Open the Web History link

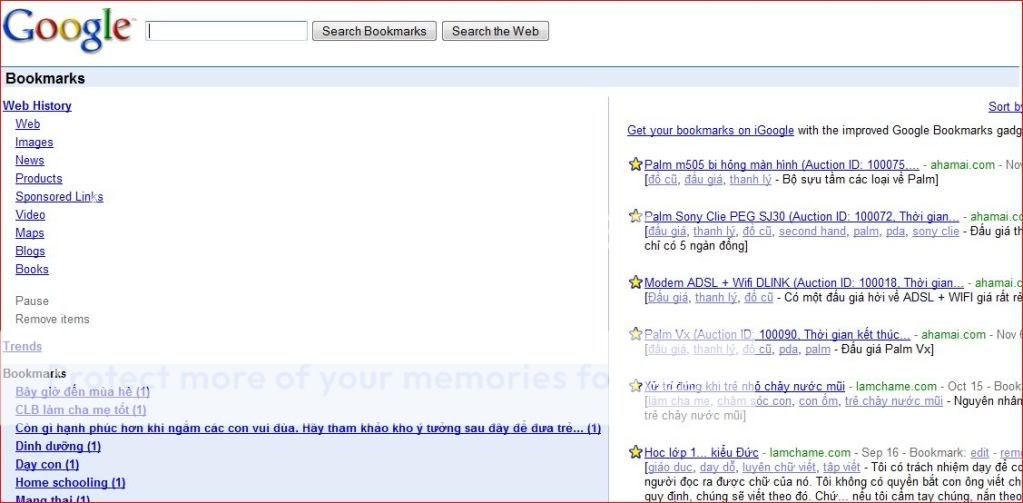tap(37, 106)
